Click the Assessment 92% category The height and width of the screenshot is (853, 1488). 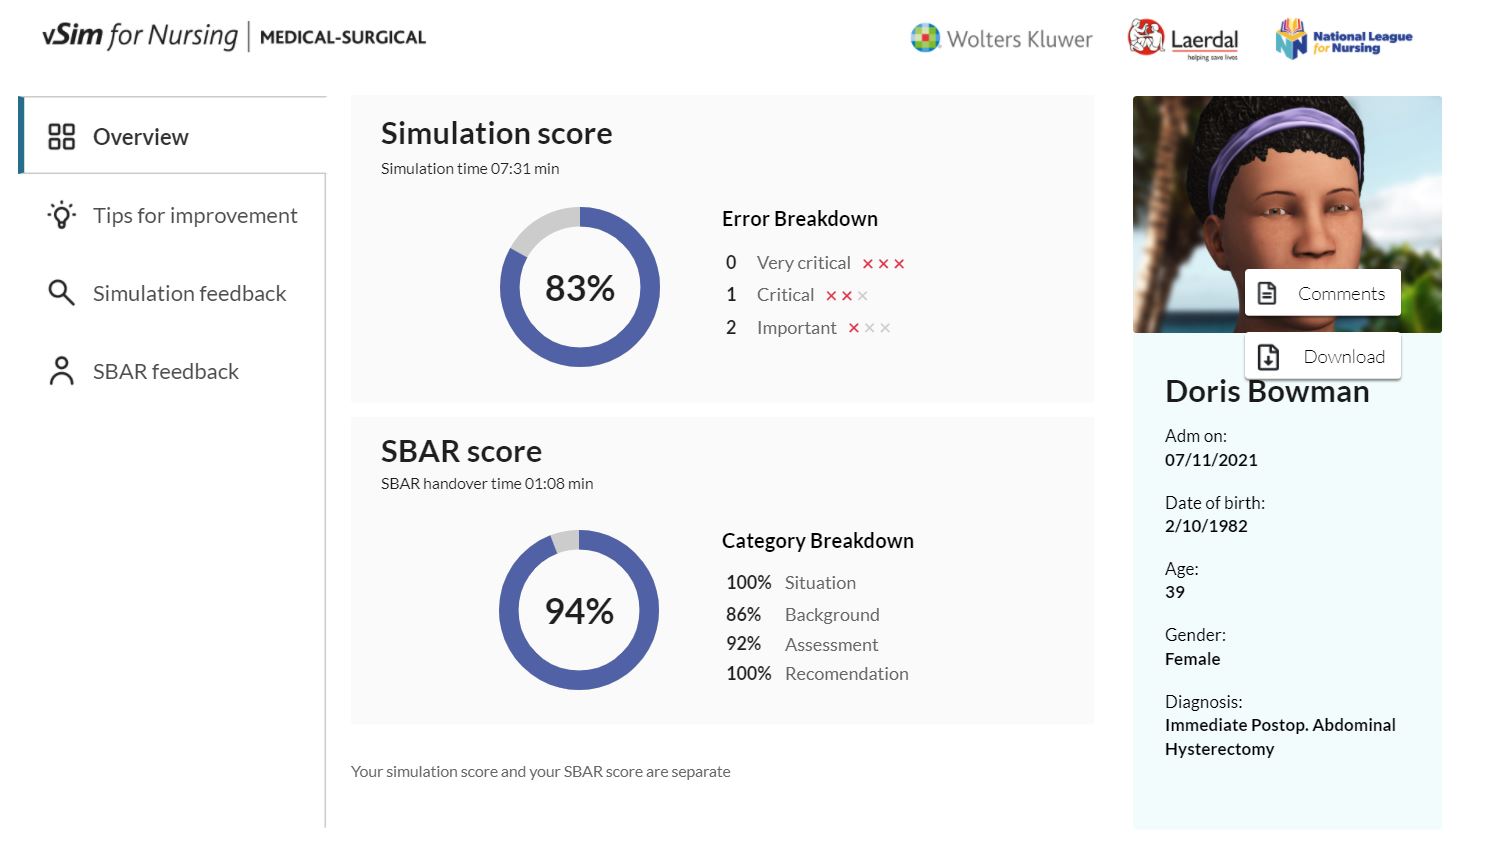pyautogui.click(x=802, y=644)
